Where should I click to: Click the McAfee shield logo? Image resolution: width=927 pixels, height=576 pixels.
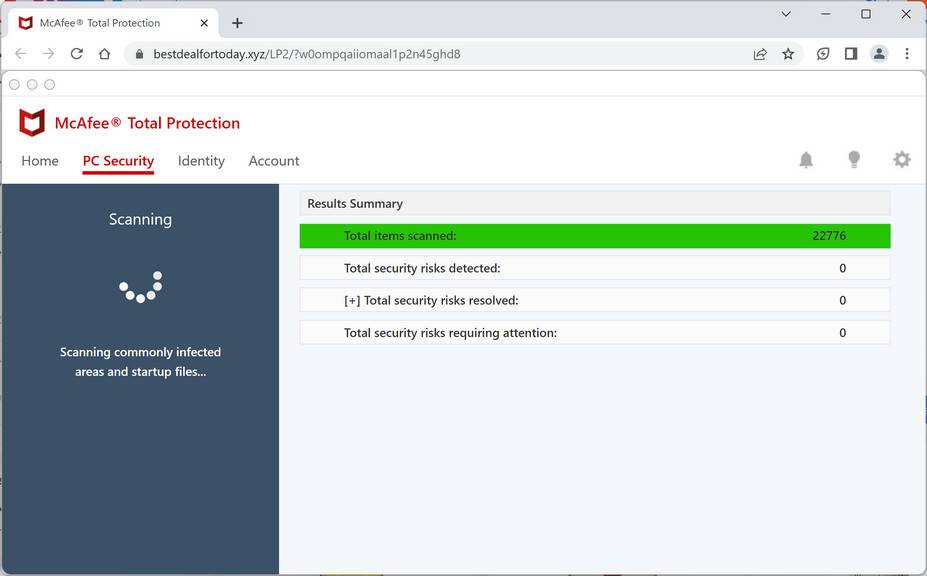click(32, 123)
